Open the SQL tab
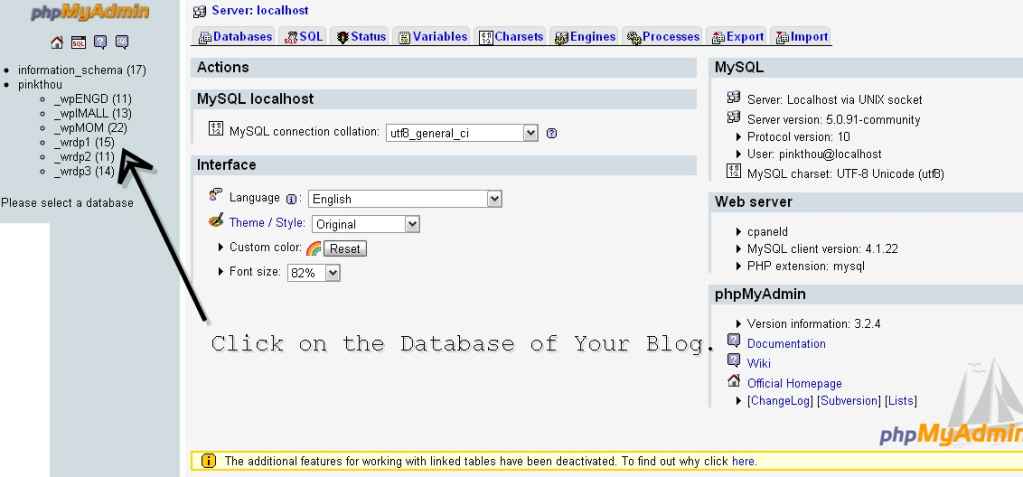The image size is (1023, 477). point(303,37)
